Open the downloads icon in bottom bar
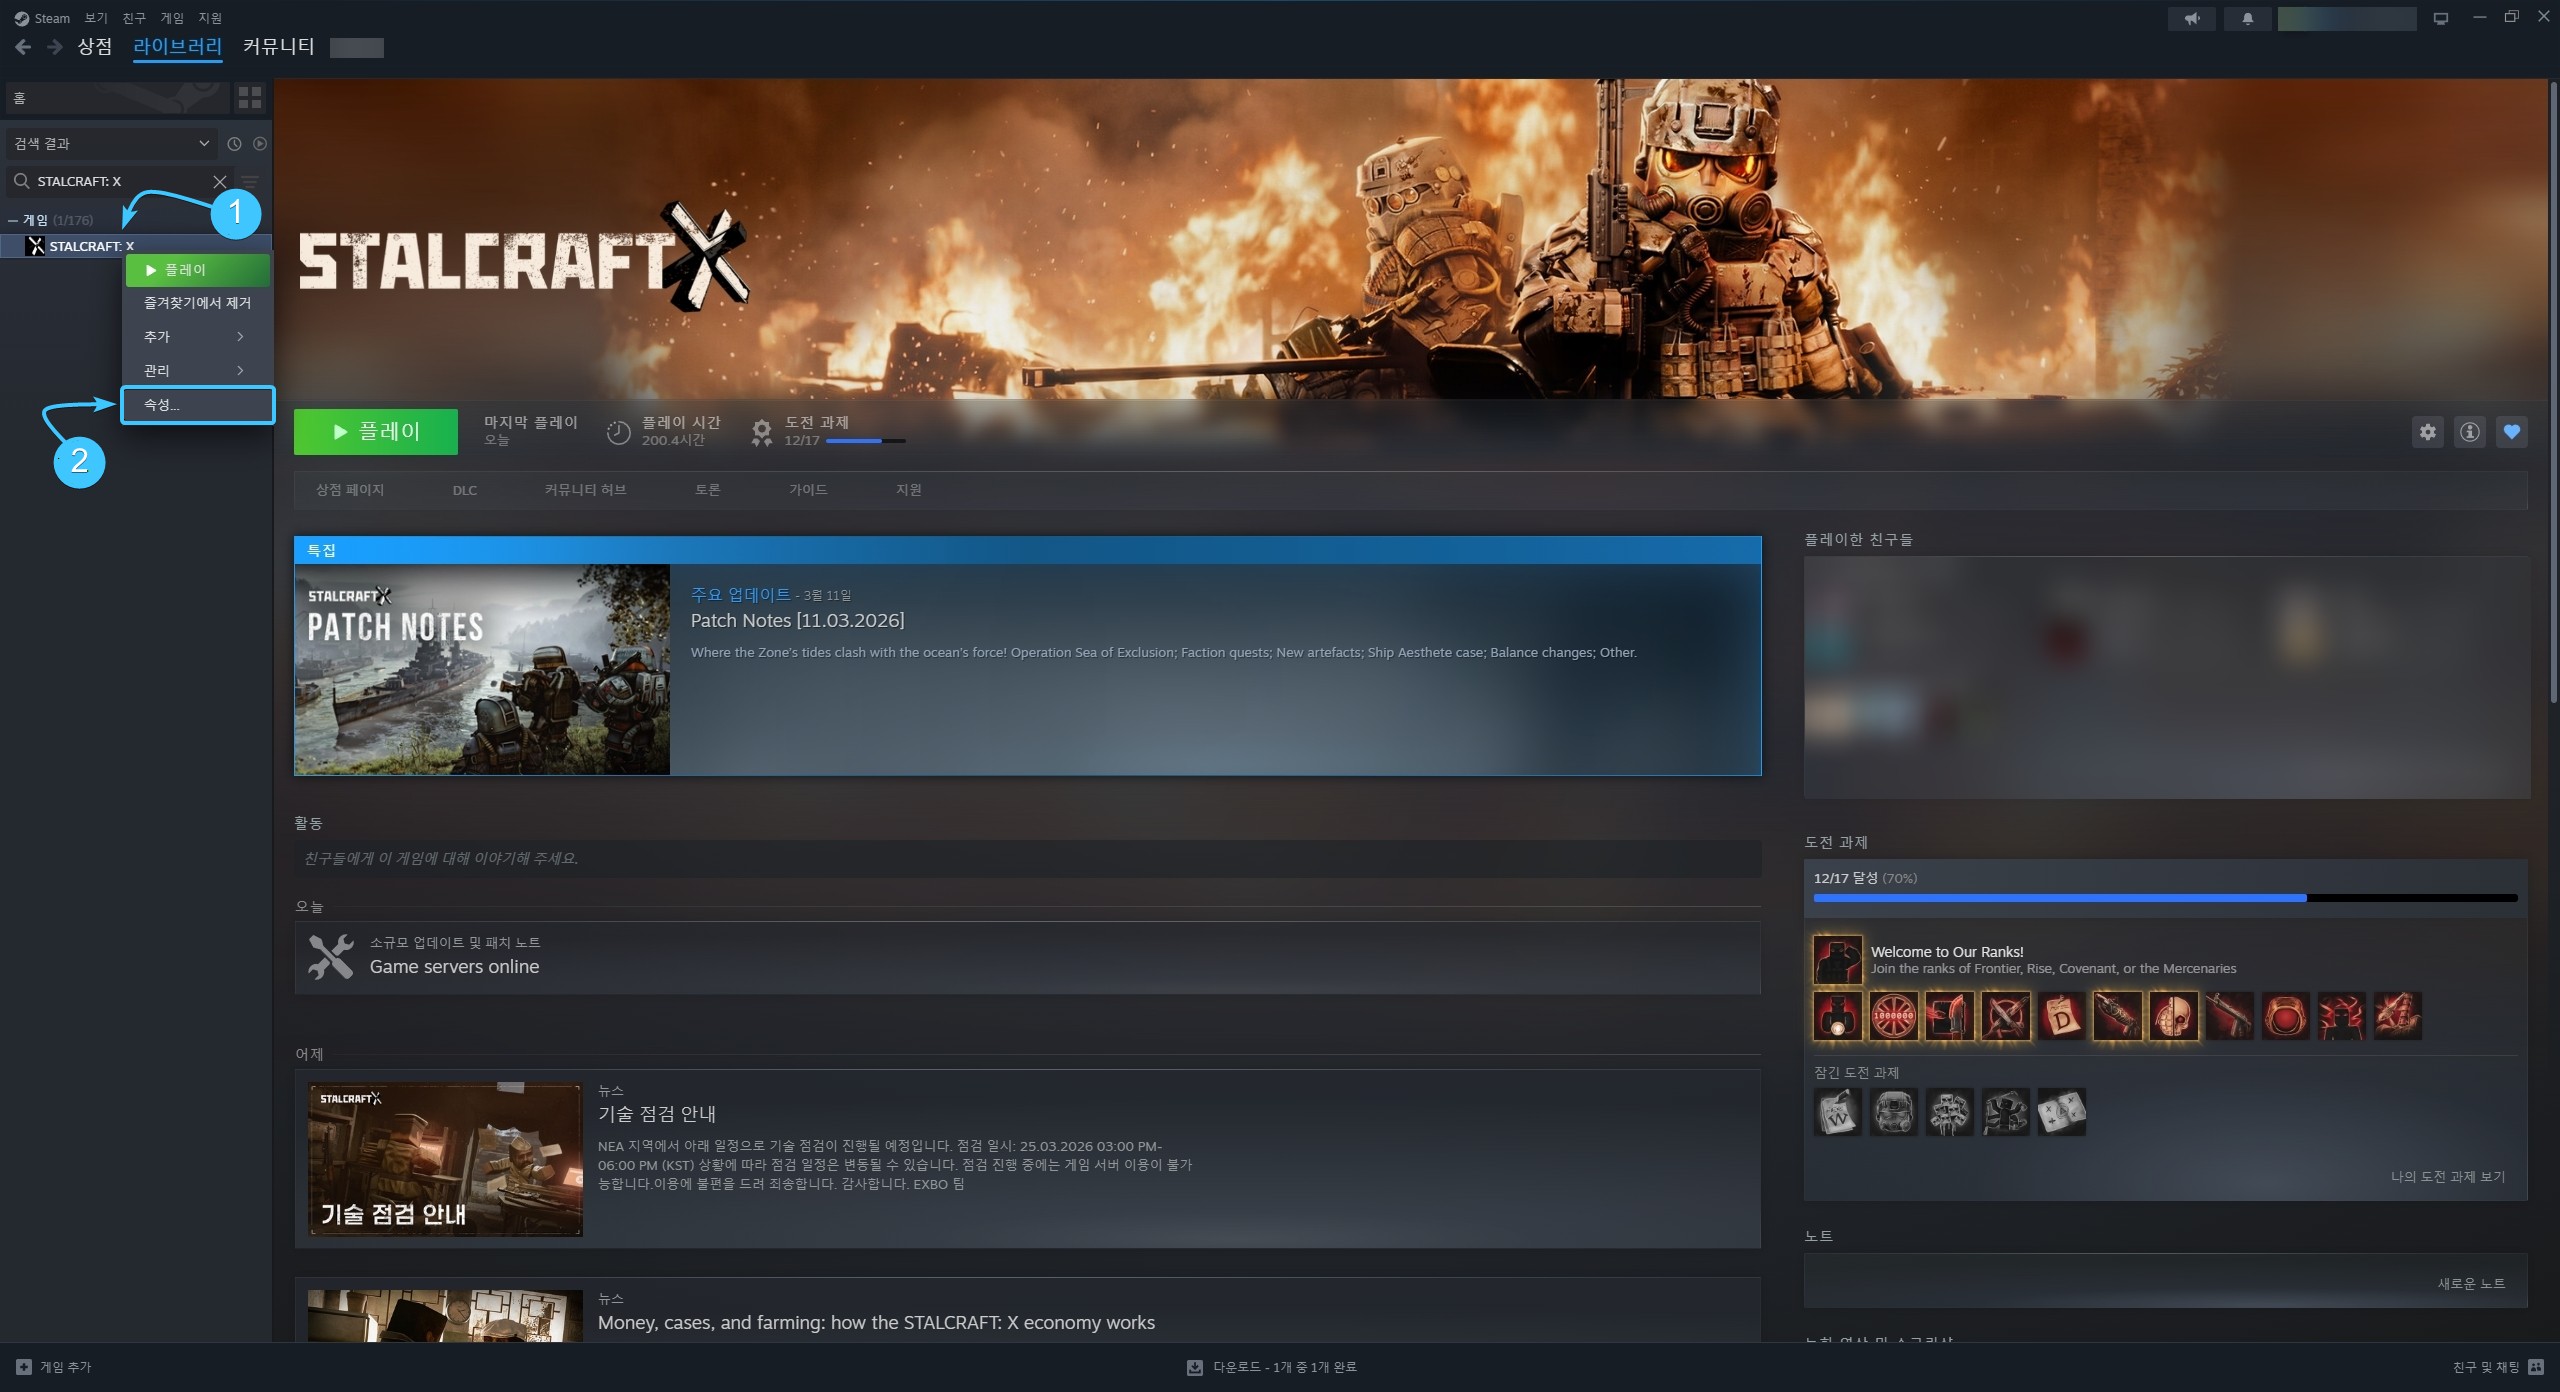Screen dimensions: 2560x1392 click(1194, 1367)
